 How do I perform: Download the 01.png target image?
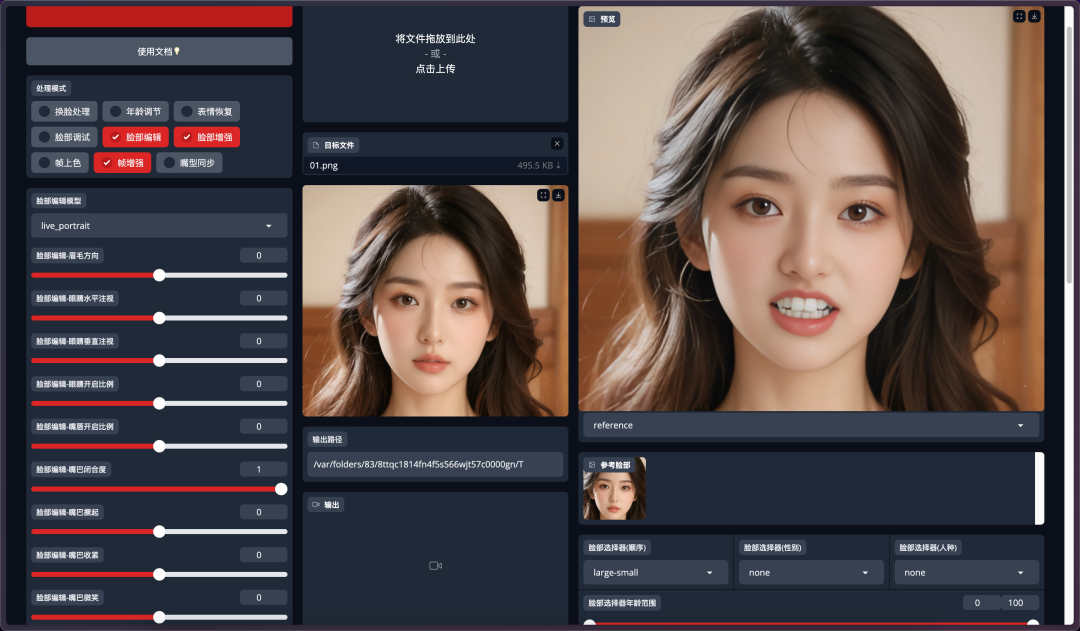559,196
